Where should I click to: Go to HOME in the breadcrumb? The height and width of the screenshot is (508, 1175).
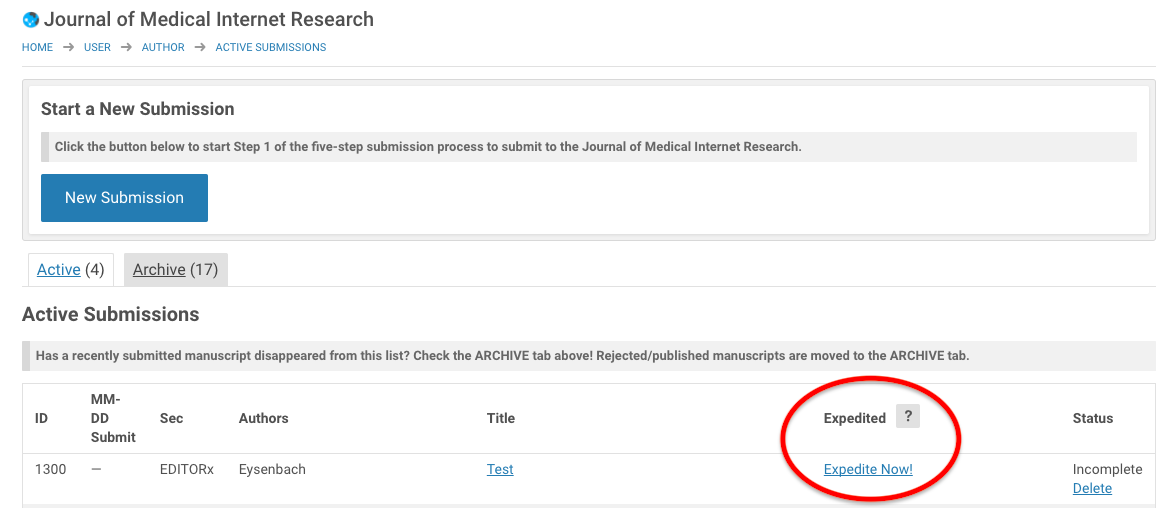(37, 47)
